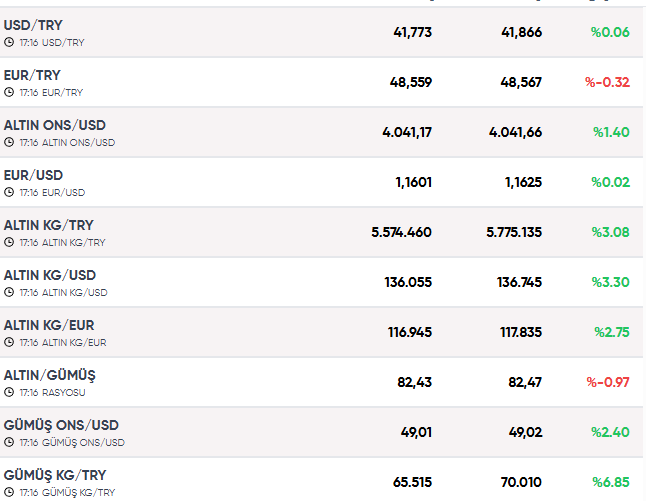
Task: Click the clock icon under EUR/TRY
Action: coord(9,92)
